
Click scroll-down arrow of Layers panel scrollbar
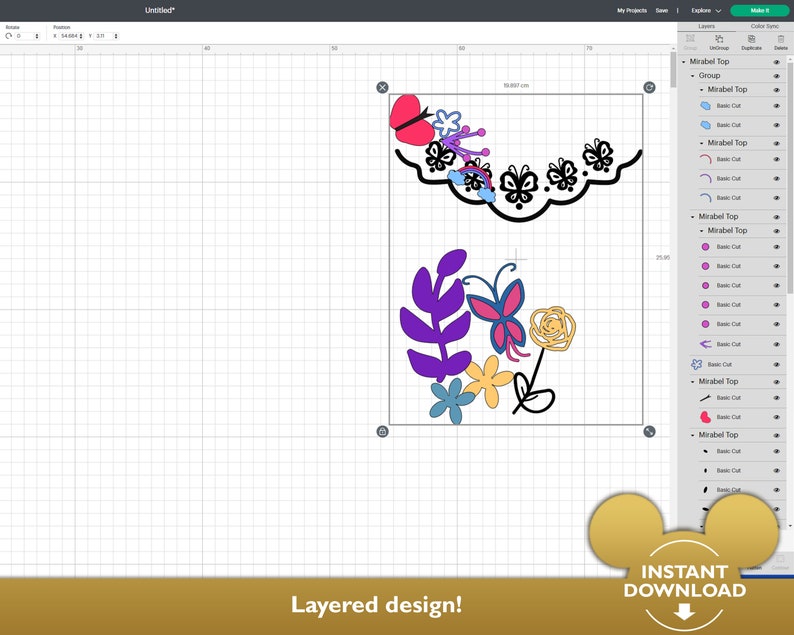pos(790,527)
